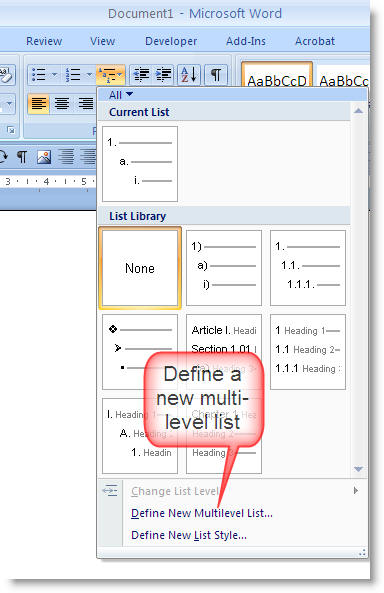Open the Review ribbon tab
This screenshot has width=384, height=593.
click(44, 41)
